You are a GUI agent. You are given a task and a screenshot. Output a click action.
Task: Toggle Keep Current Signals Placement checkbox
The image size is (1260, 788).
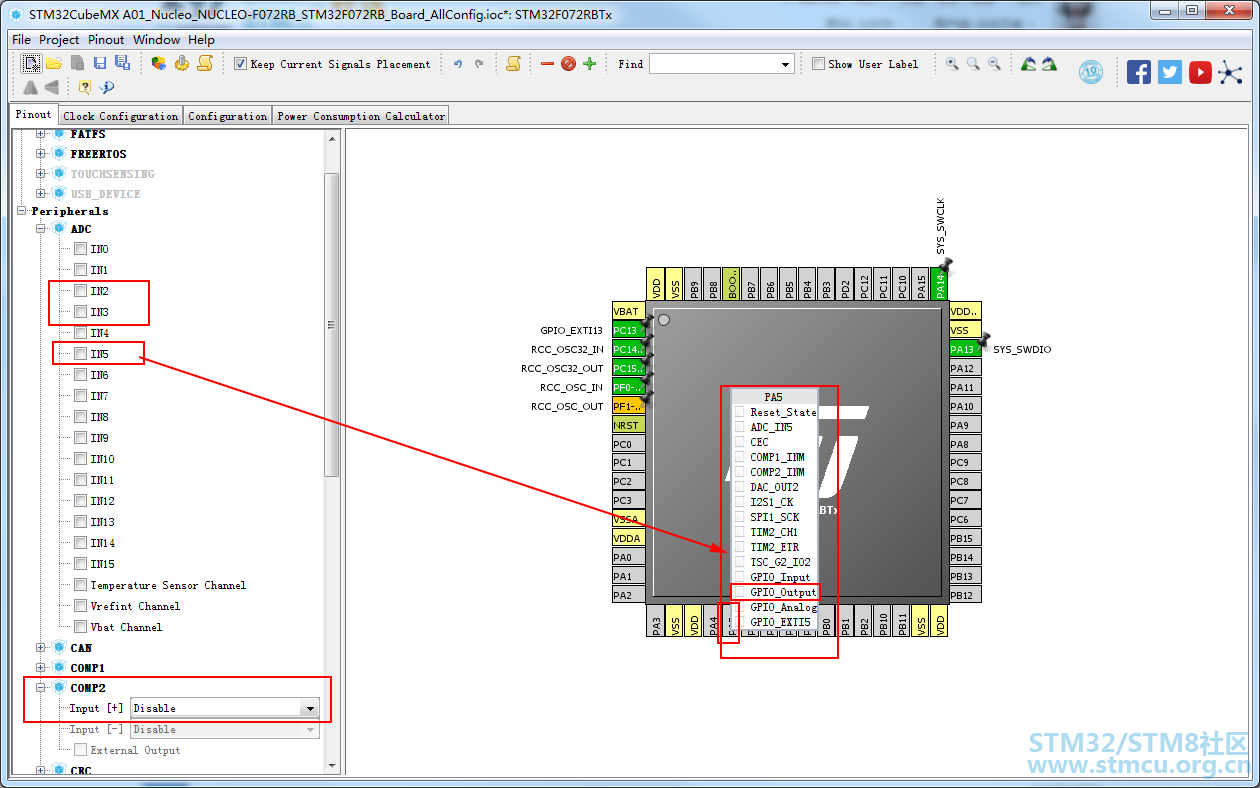240,64
